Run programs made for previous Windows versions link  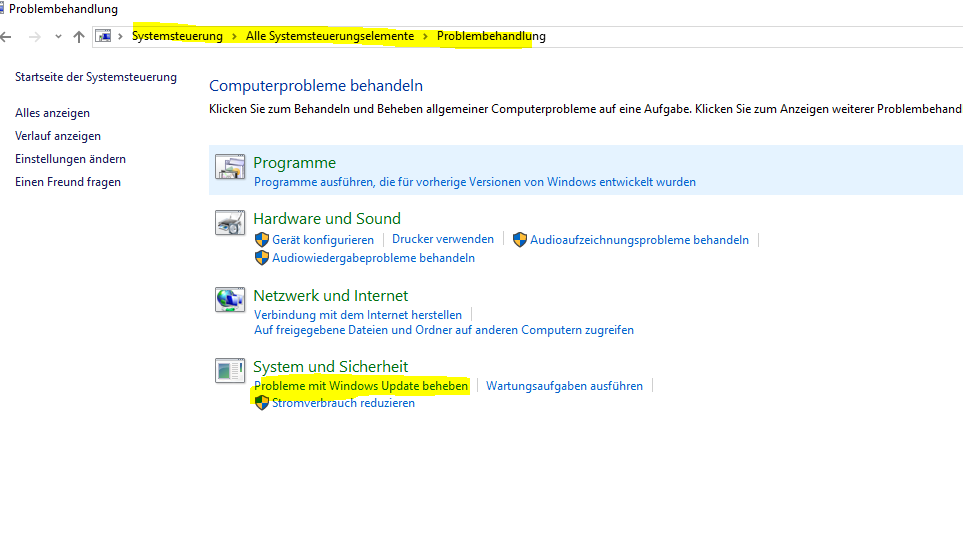[475, 182]
